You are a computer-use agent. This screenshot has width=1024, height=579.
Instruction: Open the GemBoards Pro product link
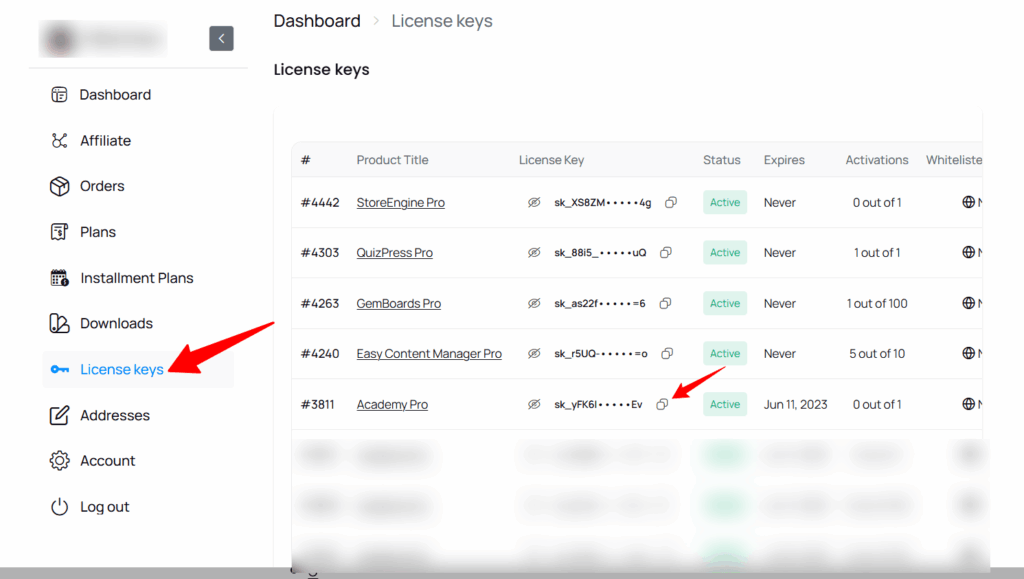pyautogui.click(x=398, y=304)
